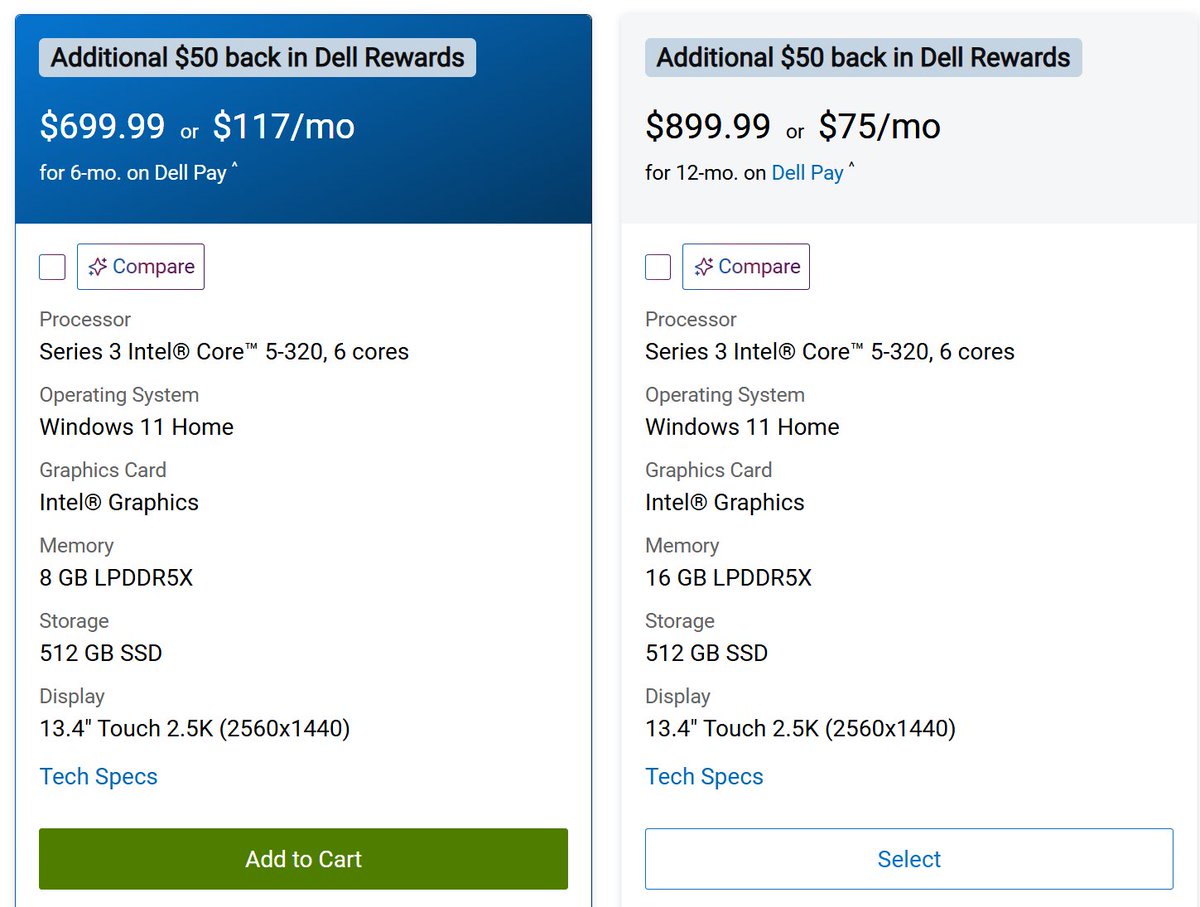Click the $75/mo payment text
The width and height of the screenshot is (1200, 907).
[x=880, y=127]
